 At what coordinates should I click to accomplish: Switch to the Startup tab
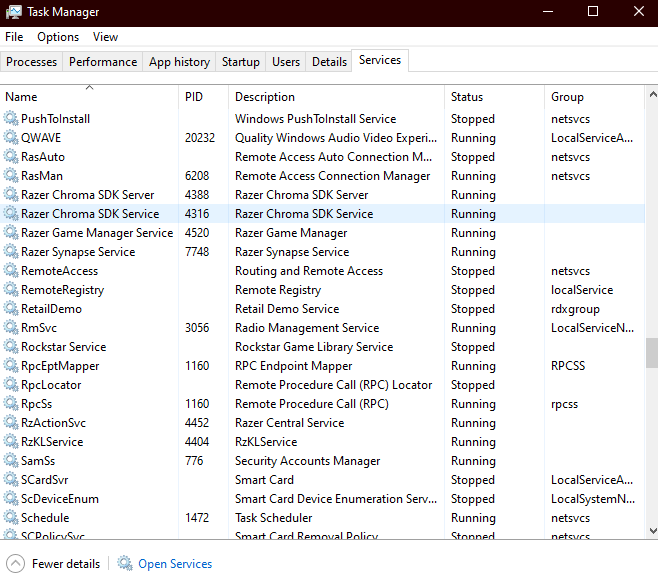(x=240, y=62)
